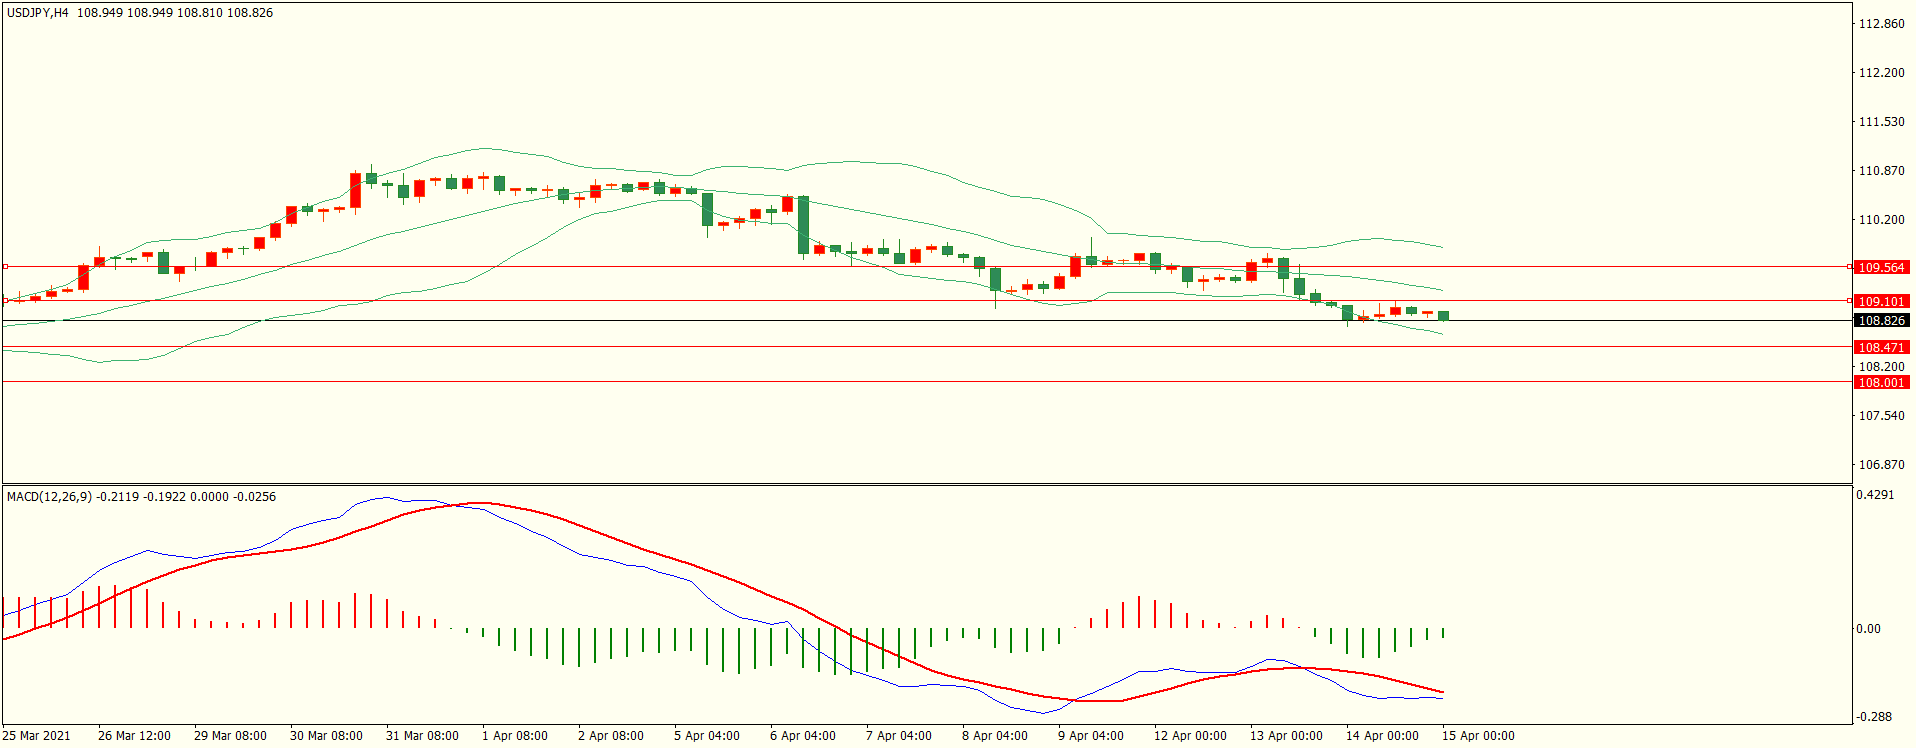Click the 15 Apr 00:00 time axis label
1916x748 pixels.
point(1477,736)
